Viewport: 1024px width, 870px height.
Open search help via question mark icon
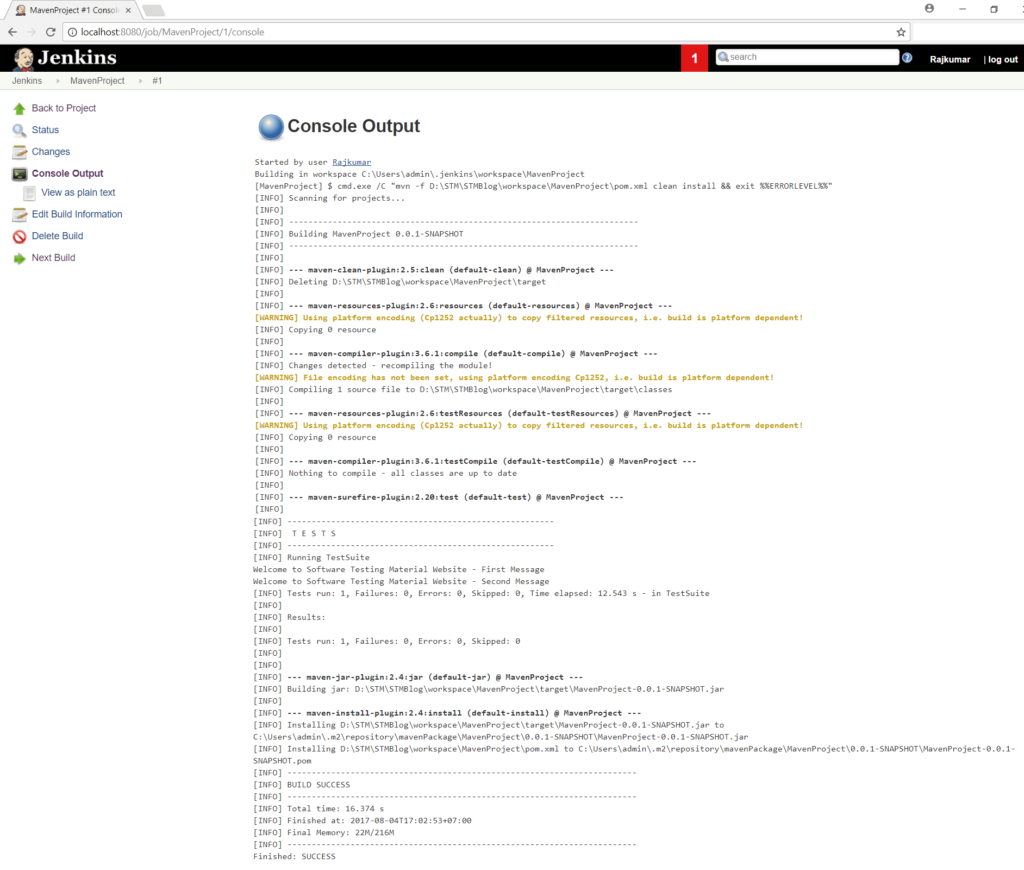coord(906,57)
